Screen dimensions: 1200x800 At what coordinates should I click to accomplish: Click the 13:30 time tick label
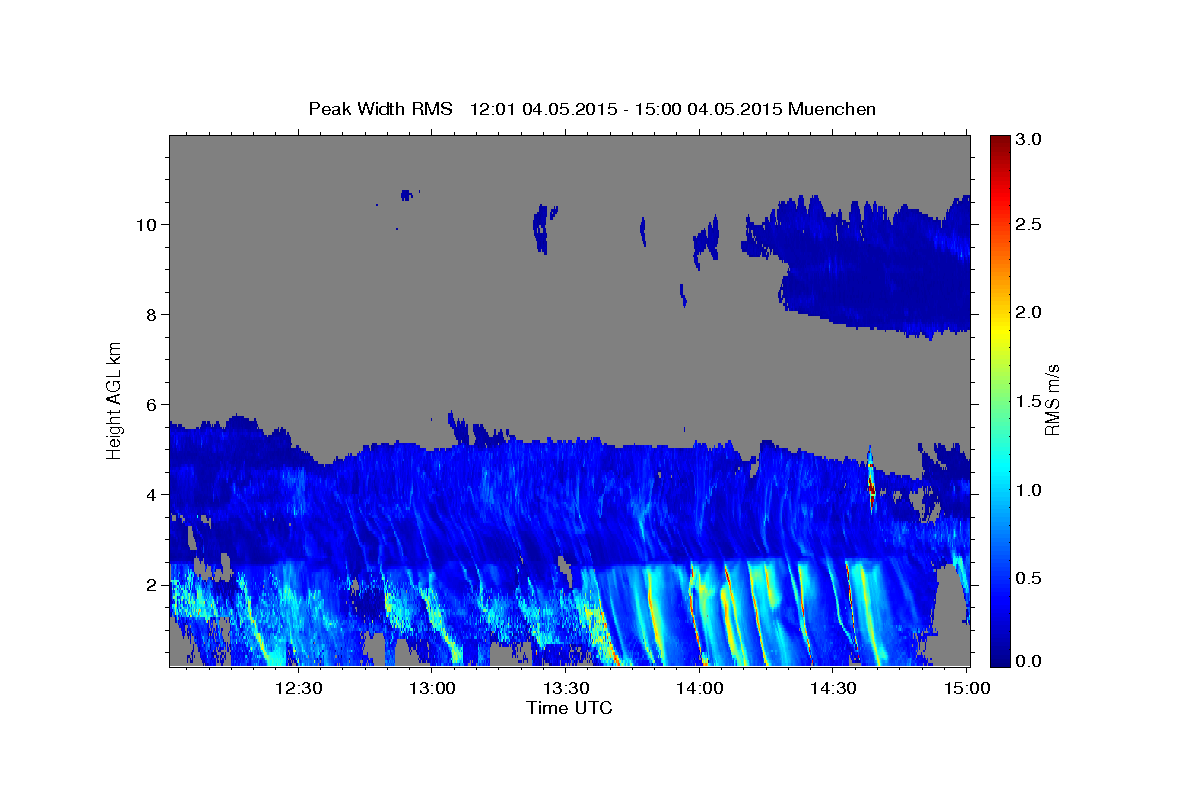point(566,688)
